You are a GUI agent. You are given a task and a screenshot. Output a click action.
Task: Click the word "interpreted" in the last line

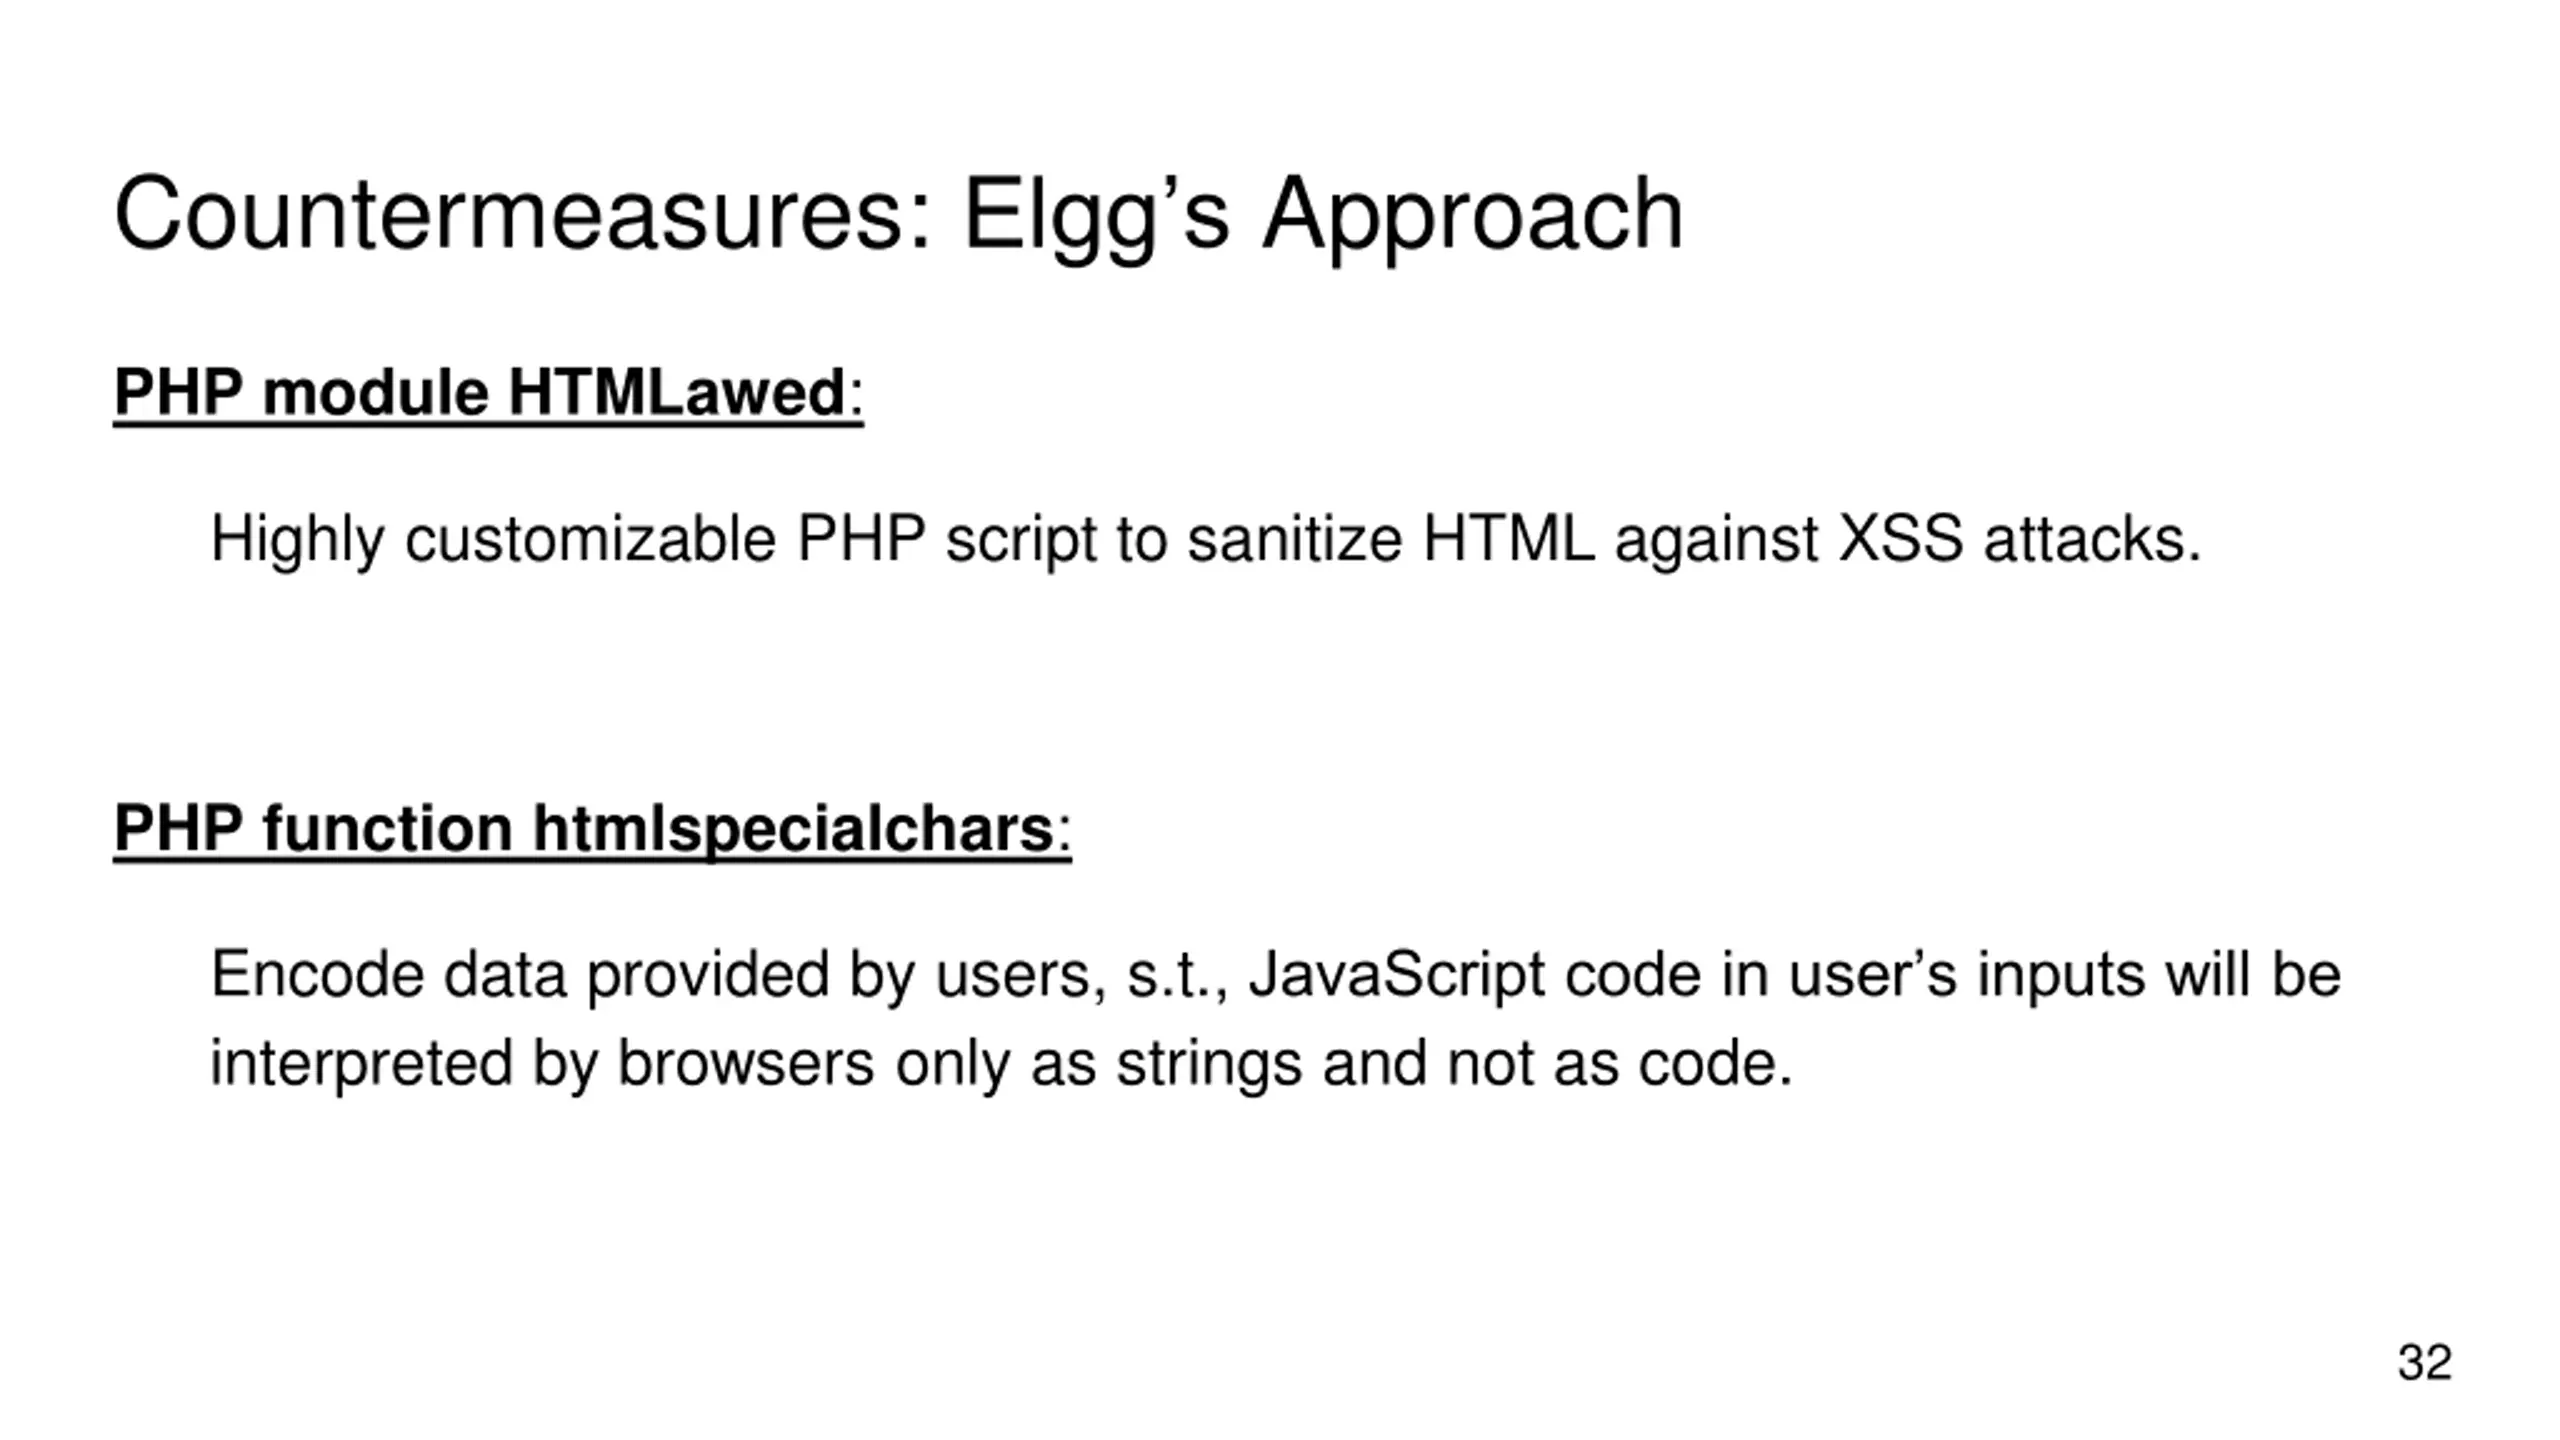coord(361,1062)
